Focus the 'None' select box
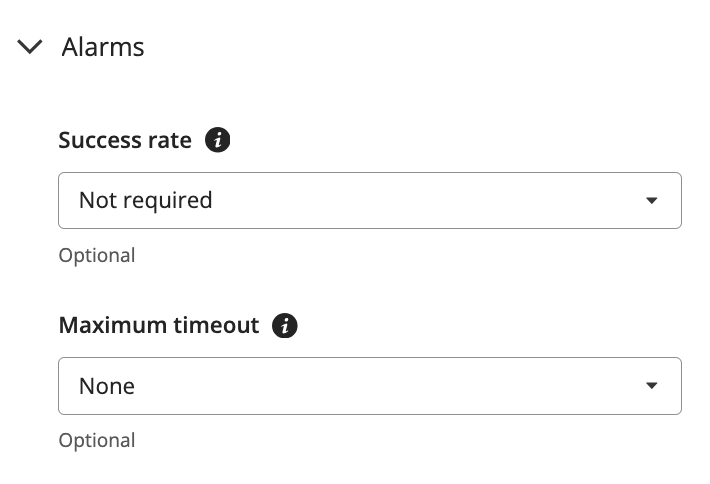Viewport: 710px width, 484px height. [370, 386]
